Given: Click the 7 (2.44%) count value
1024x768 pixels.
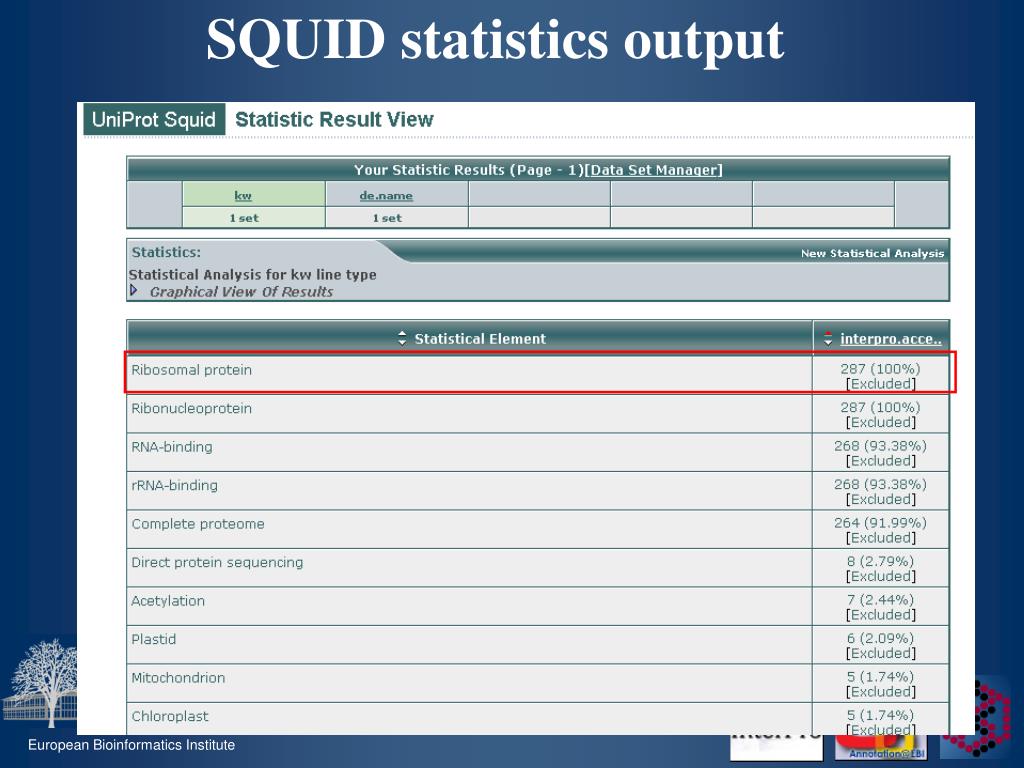Looking at the screenshot, I should pos(880,600).
